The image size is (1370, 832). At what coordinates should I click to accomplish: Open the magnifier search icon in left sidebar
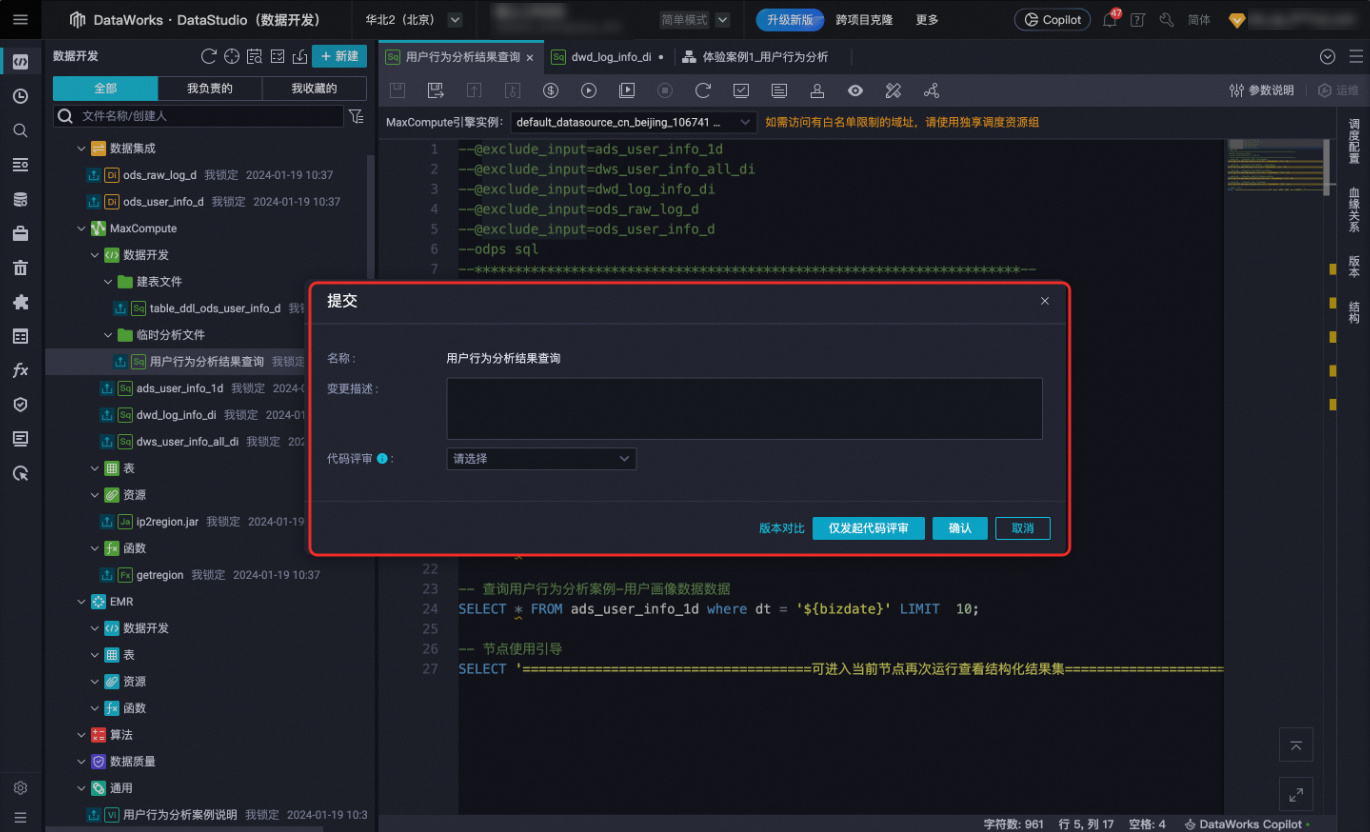(20, 130)
